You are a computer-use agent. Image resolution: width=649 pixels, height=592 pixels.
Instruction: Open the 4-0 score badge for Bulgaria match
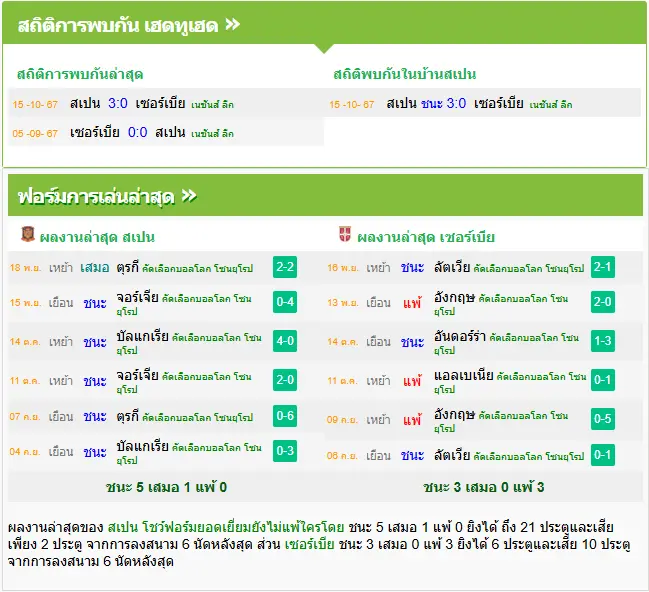pyautogui.click(x=285, y=341)
